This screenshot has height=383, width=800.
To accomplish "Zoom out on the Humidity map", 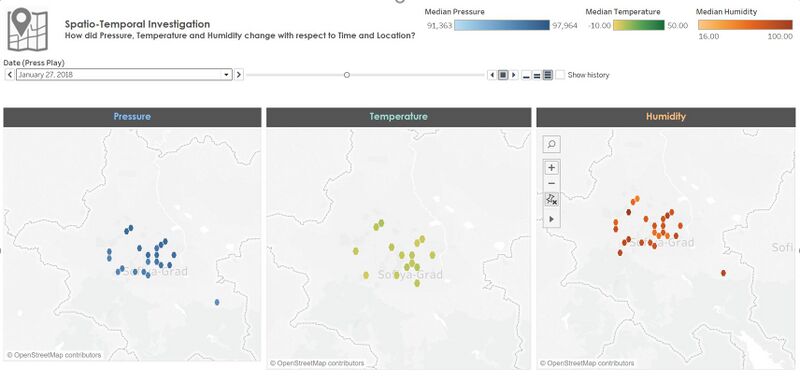I will [x=551, y=184].
